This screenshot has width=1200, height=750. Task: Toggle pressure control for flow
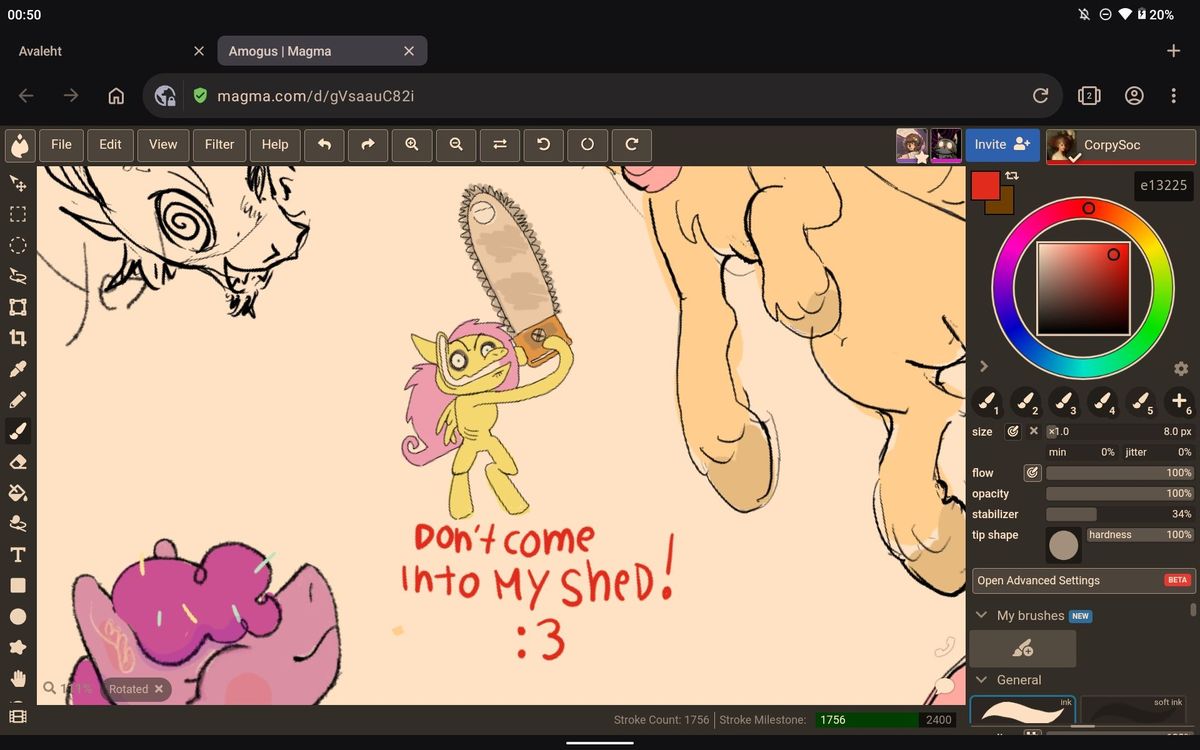1033,473
